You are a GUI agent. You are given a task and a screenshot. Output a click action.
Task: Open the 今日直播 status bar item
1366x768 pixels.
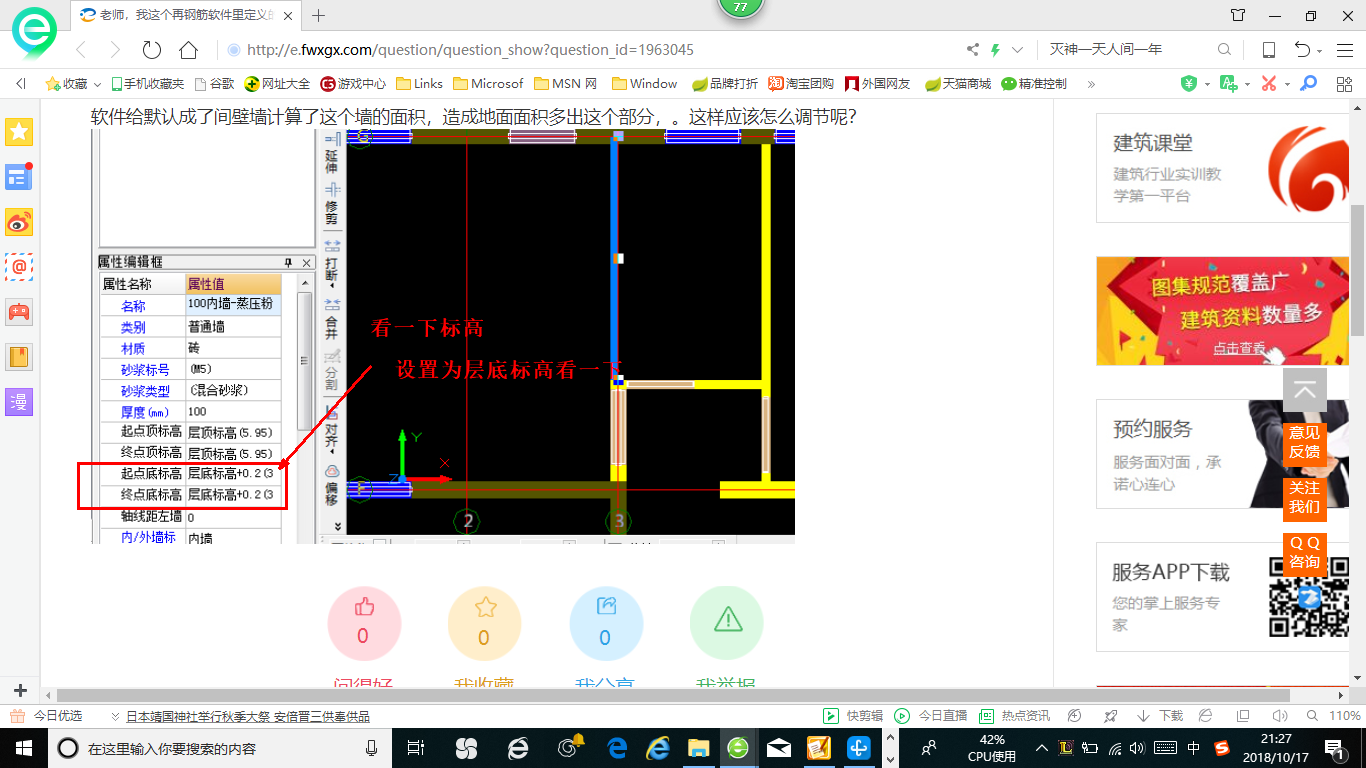pyautogui.click(x=931, y=716)
